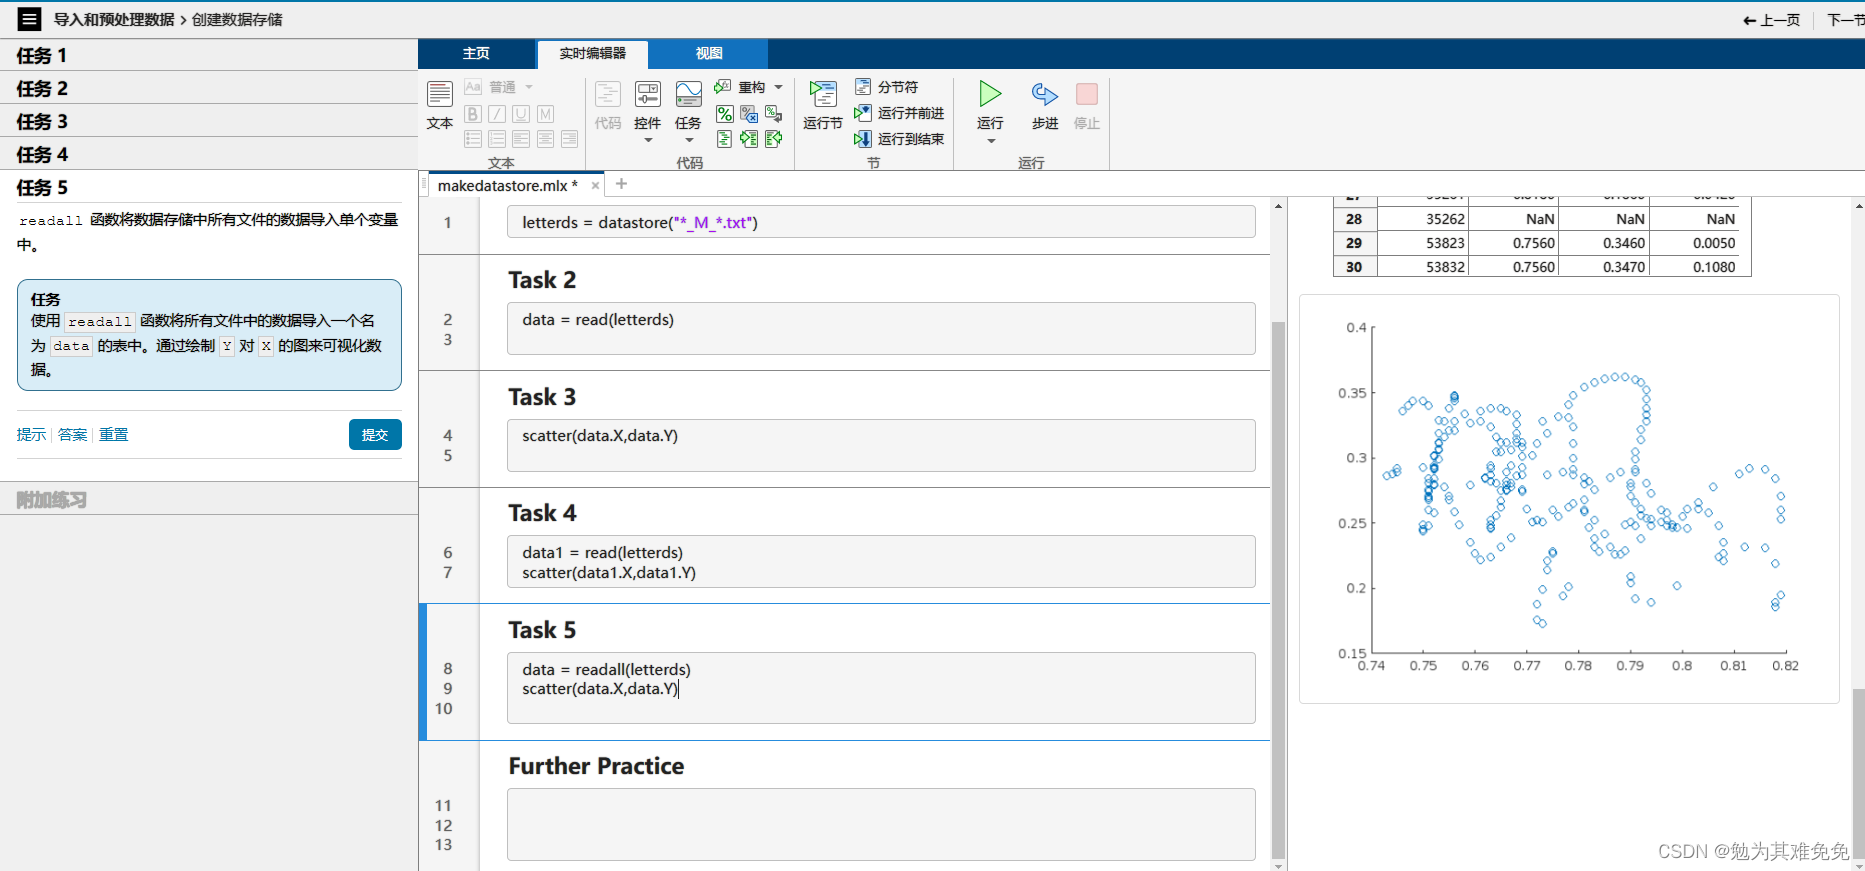Expand 任务 1 in left panel

[x=209, y=55]
